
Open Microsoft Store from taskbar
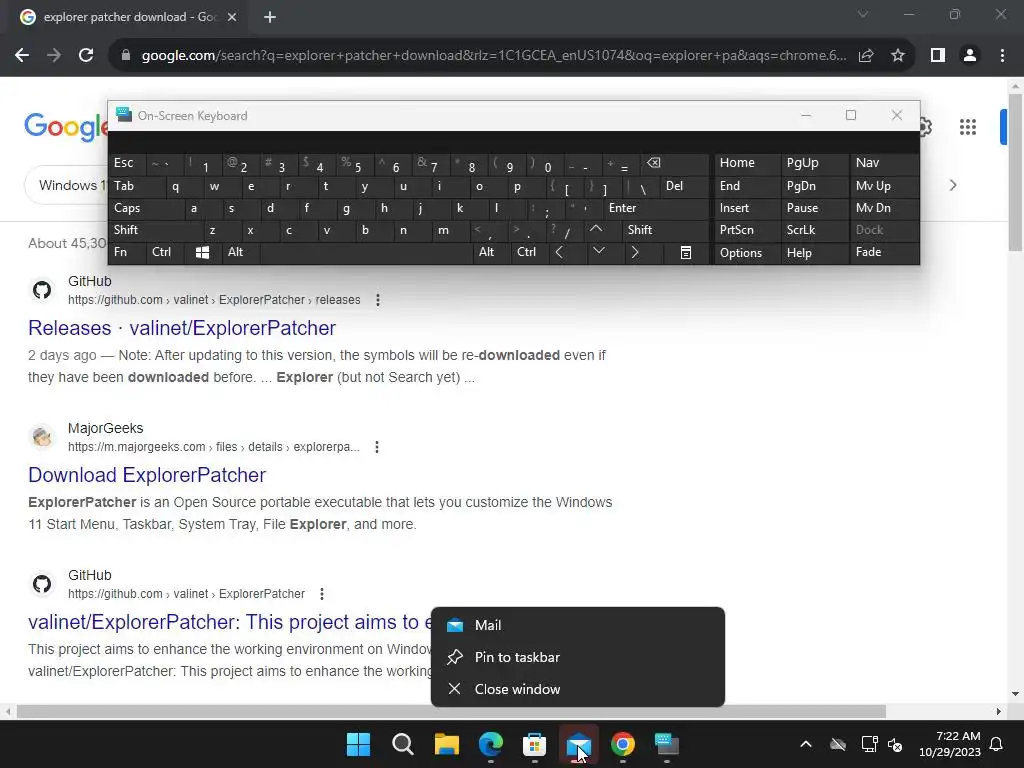(x=534, y=744)
